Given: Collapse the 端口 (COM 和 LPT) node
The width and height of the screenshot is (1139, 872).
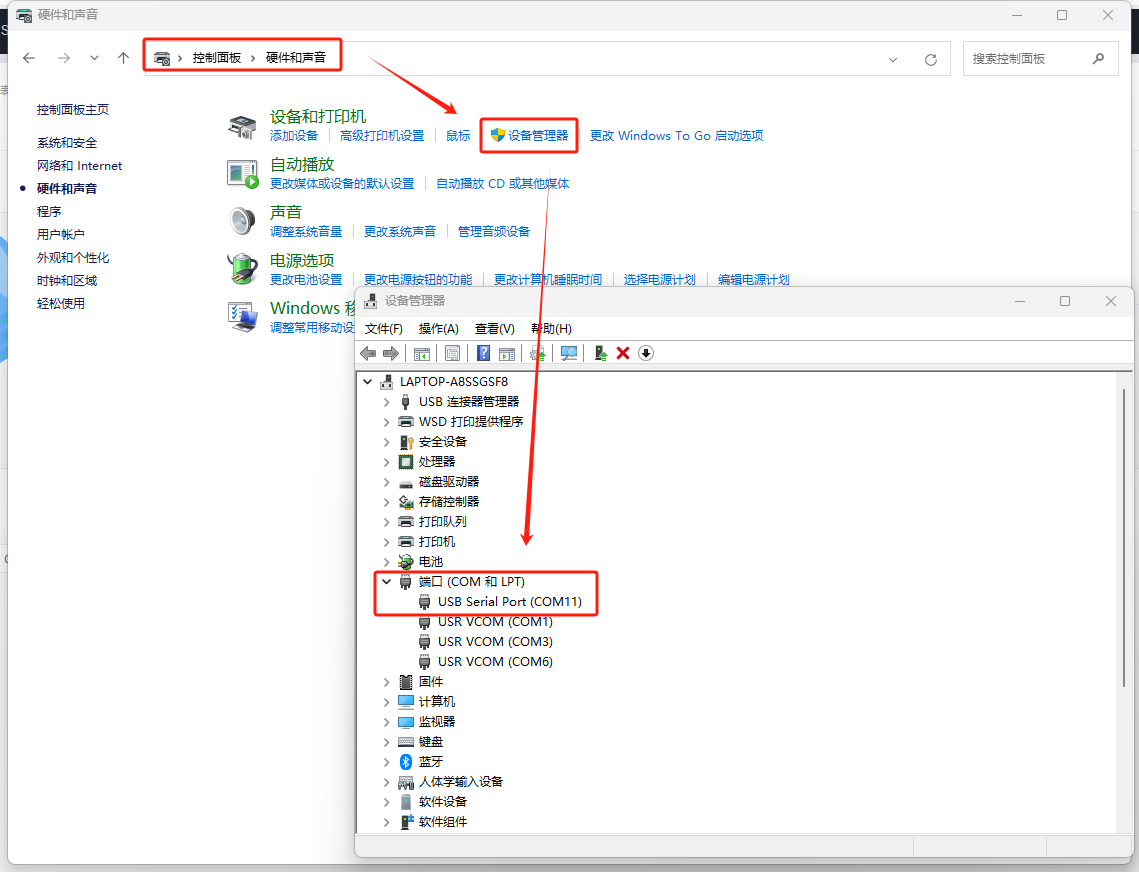Looking at the screenshot, I should tap(387, 581).
